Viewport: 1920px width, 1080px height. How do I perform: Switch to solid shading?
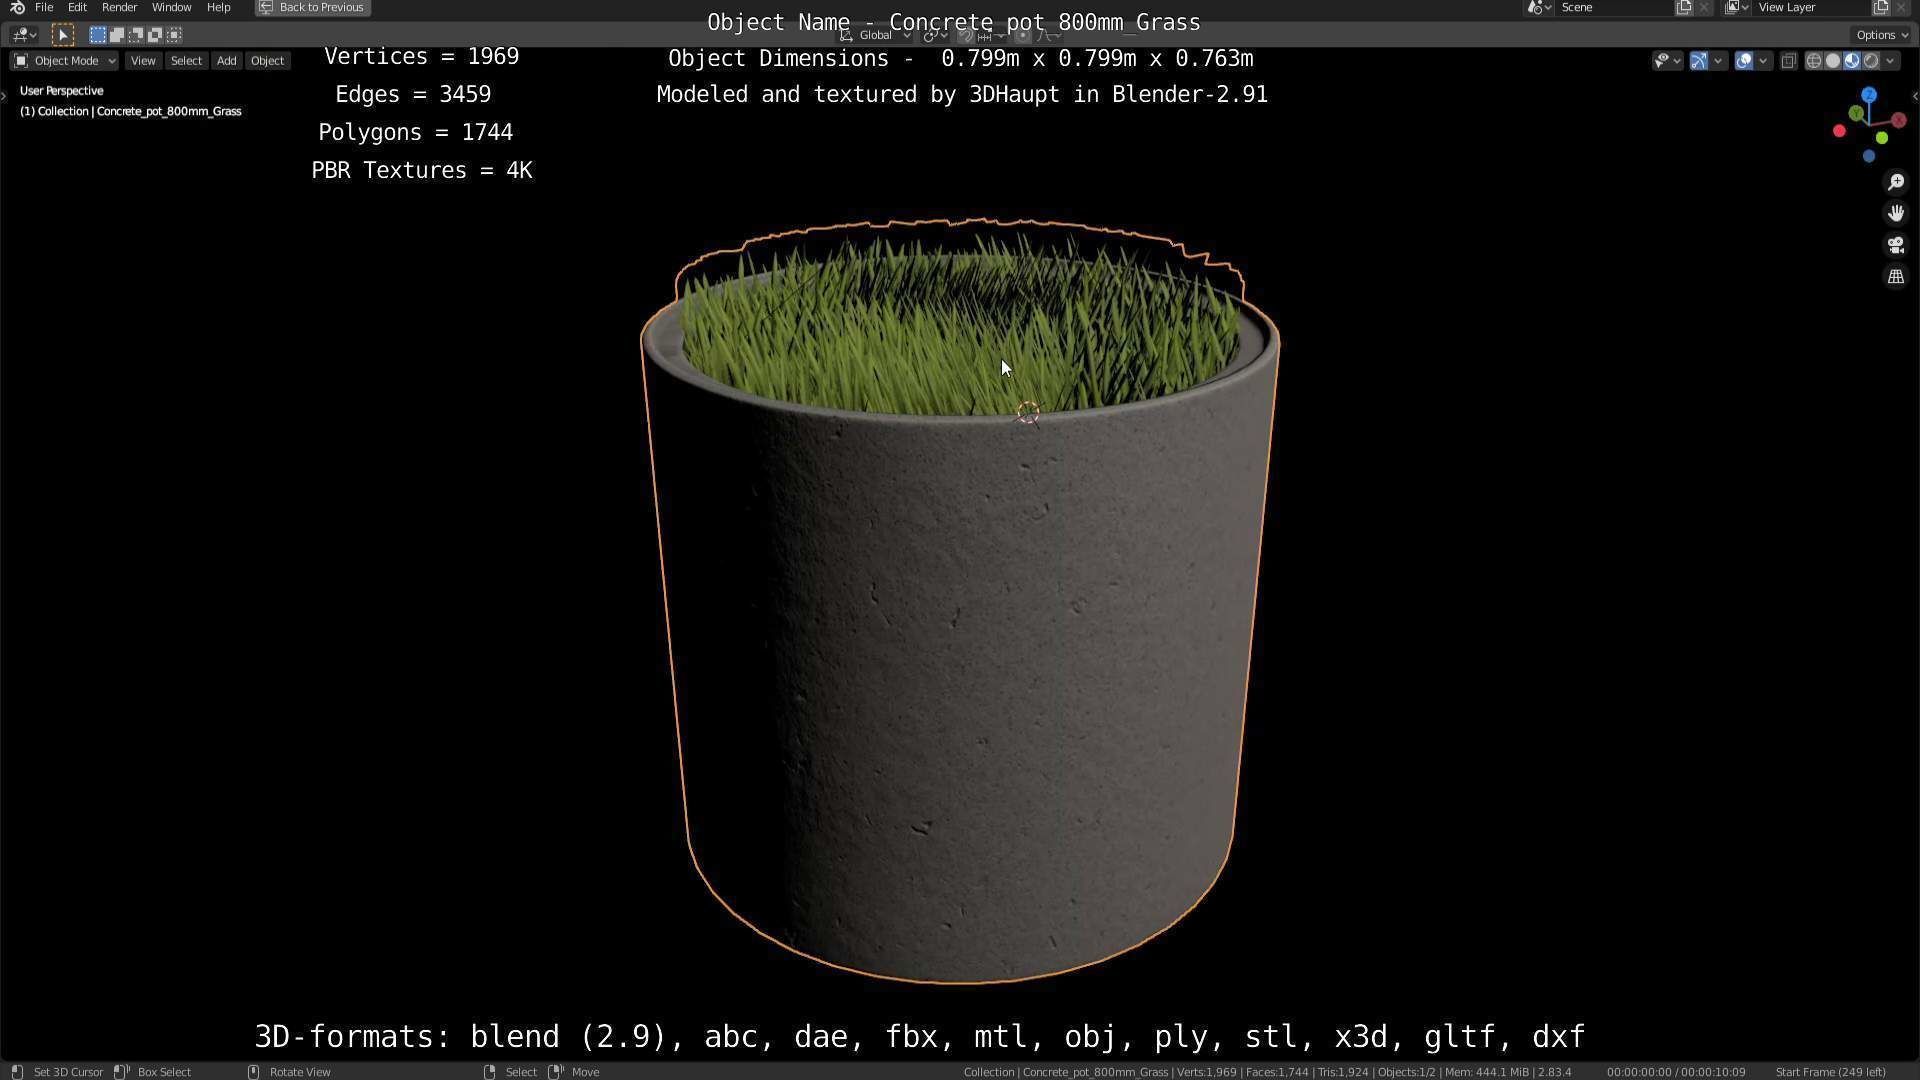click(x=1832, y=61)
